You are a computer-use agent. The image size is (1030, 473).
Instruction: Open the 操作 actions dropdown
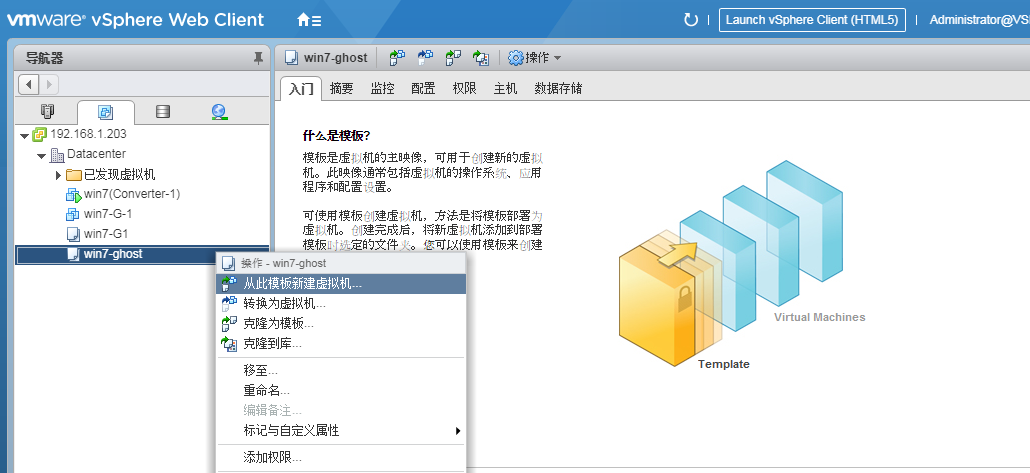pos(535,58)
